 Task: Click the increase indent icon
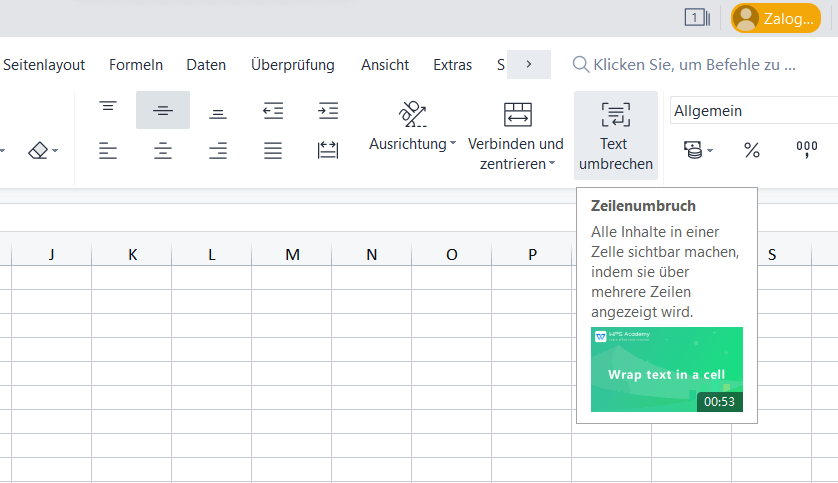[x=327, y=110]
